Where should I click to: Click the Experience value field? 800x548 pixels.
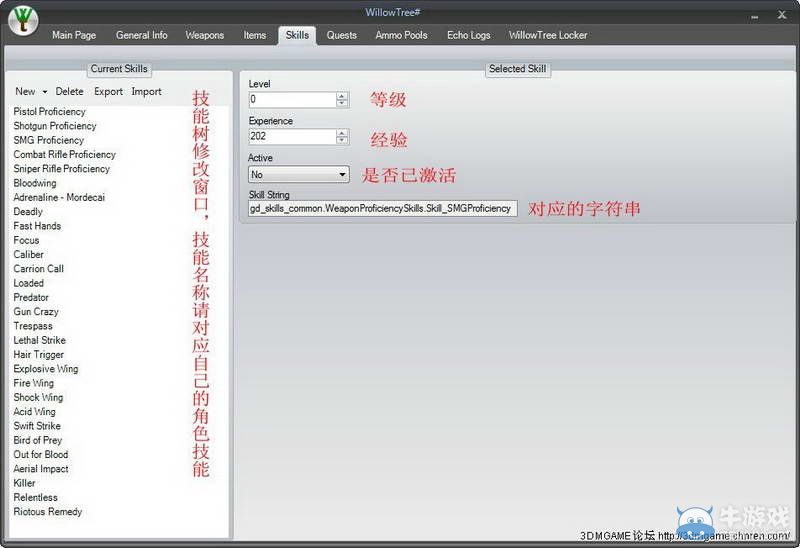click(x=292, y=136)
